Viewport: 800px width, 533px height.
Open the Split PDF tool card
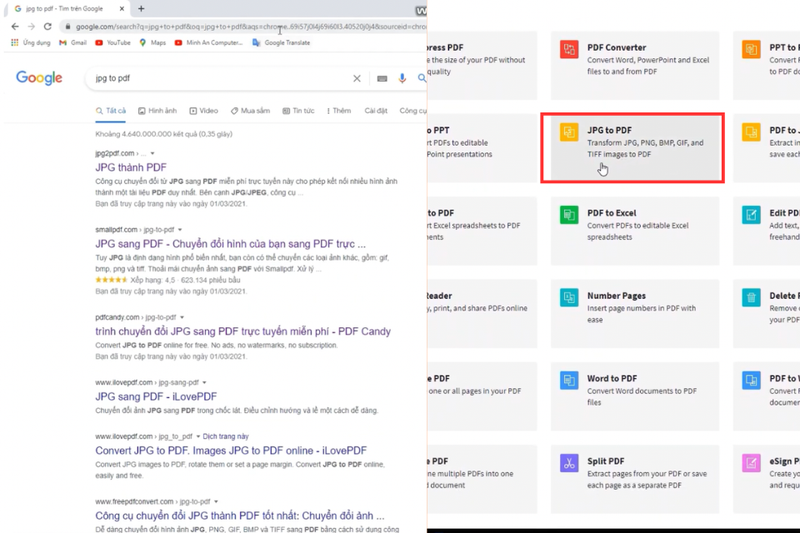[635, 479]
